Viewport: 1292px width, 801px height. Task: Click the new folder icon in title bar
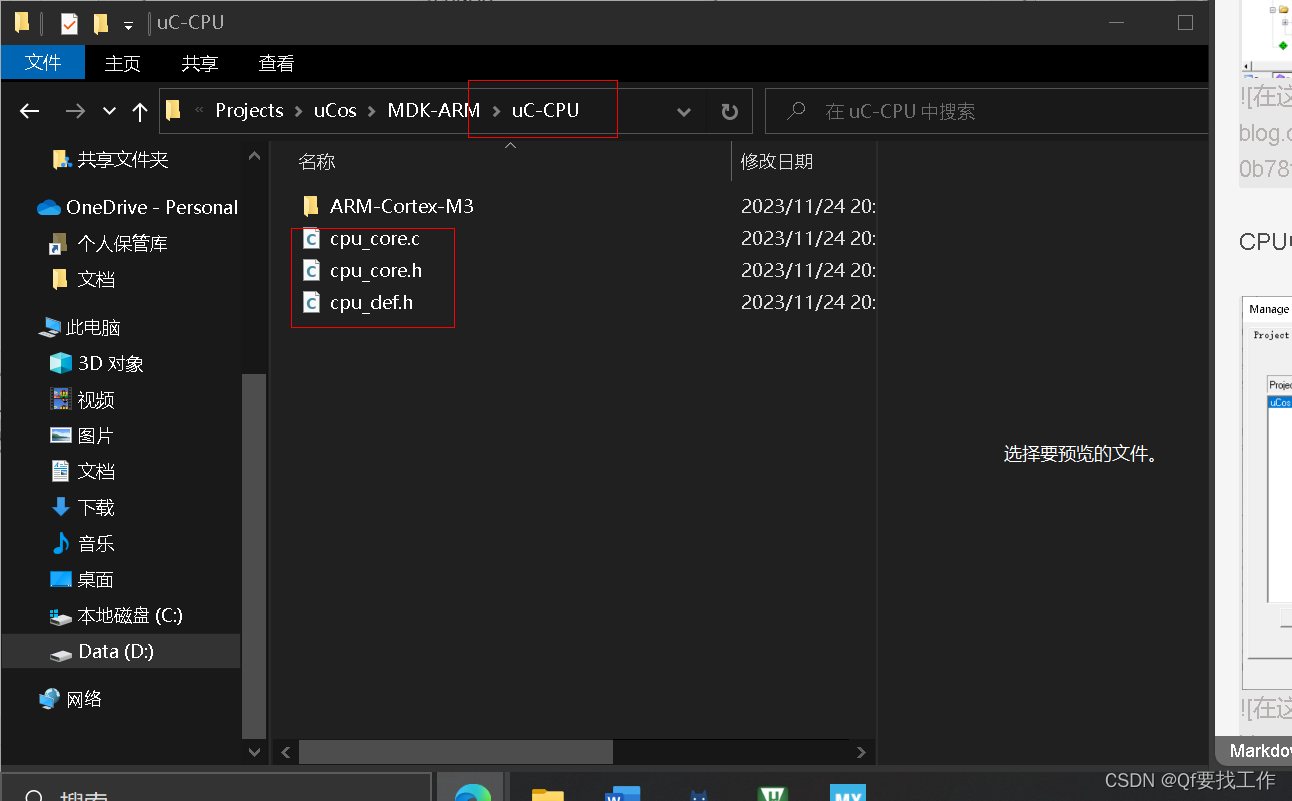pos(101,23)
